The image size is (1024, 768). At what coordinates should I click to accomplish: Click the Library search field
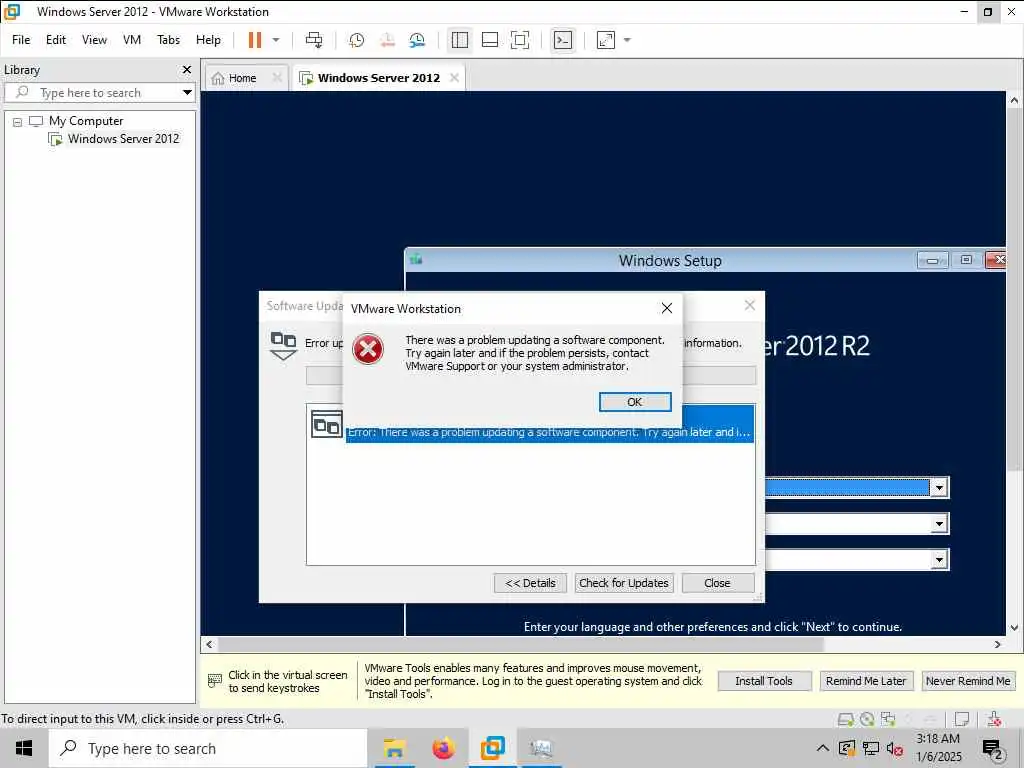pyautogui.click(x=98, y=93)
